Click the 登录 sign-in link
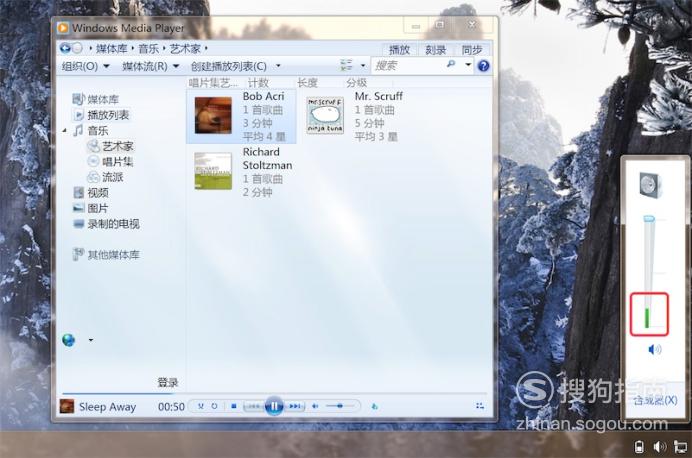The width and height of the screenshot is (692, 458). 168,383
